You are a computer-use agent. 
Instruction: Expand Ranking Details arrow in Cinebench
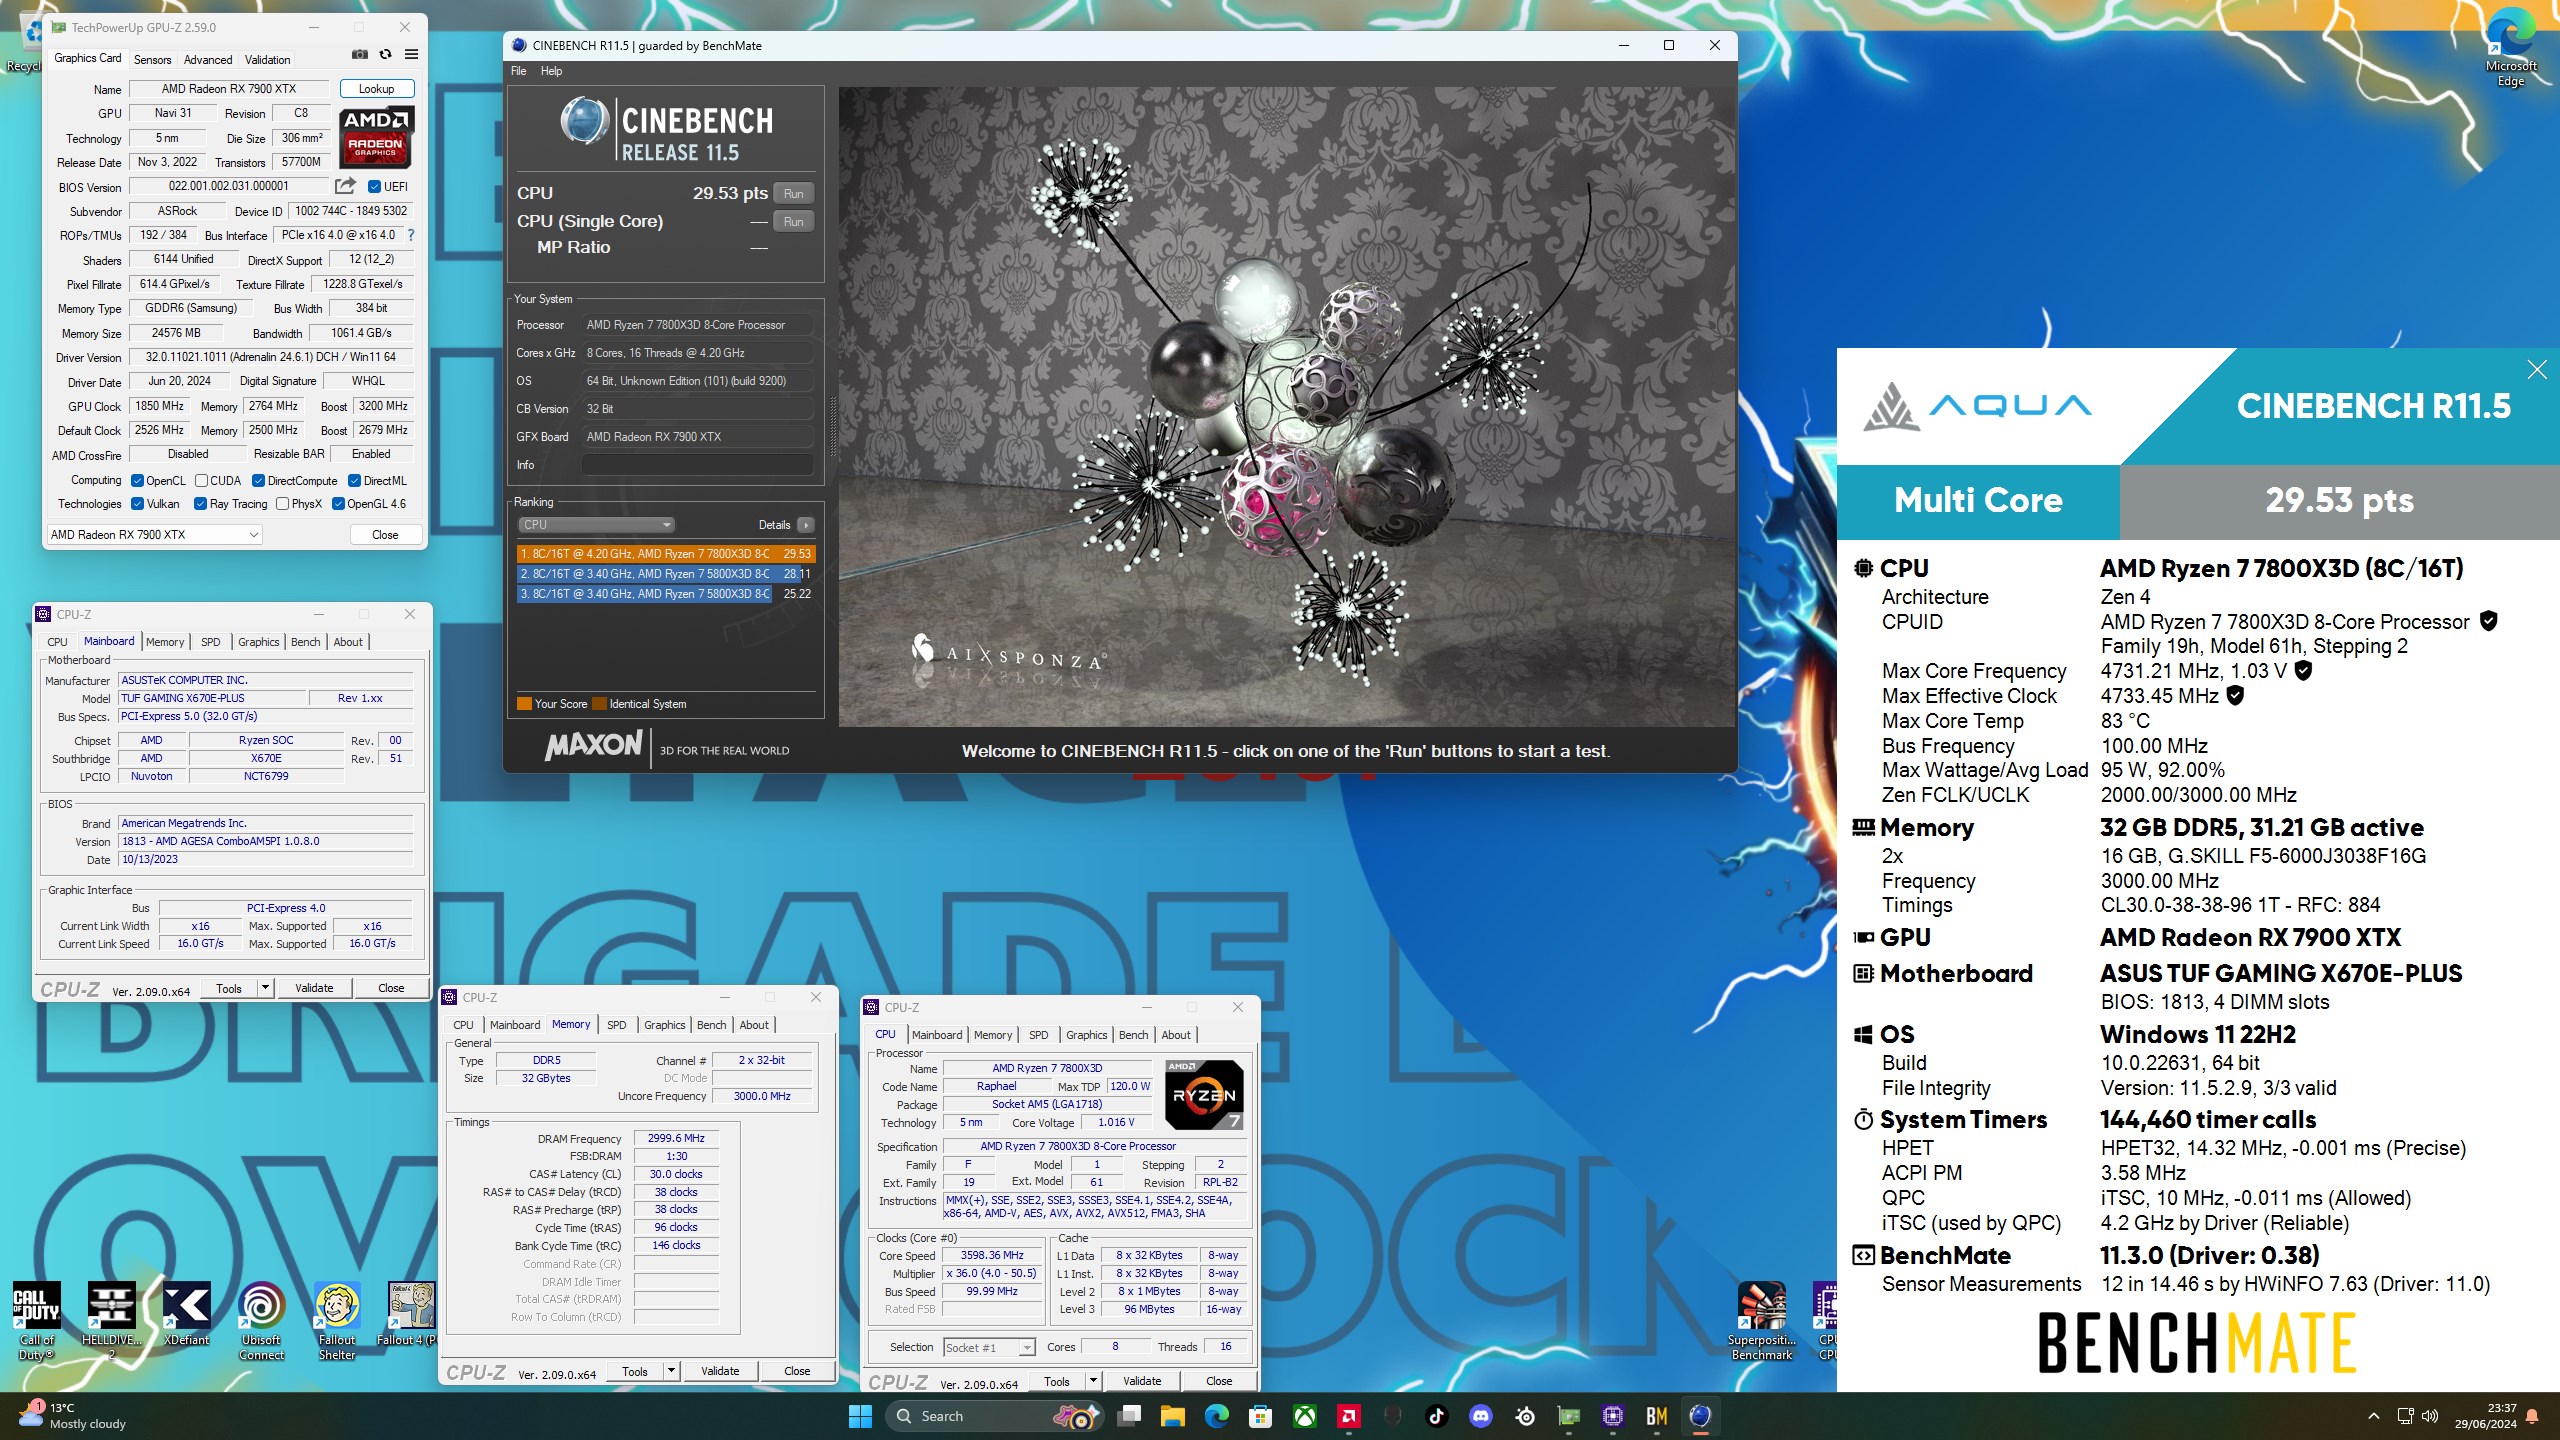(806, 525)
